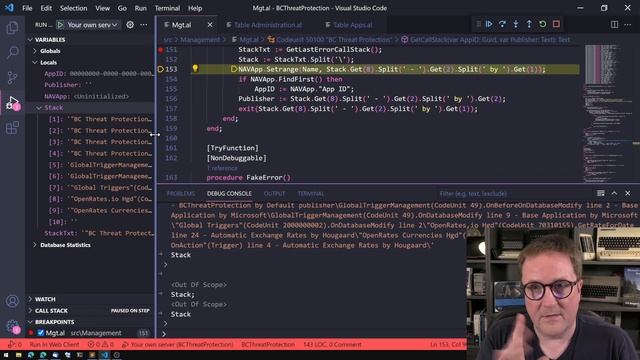Open the View menu
The width and height of the screenshot is (640, 360).
102,8
